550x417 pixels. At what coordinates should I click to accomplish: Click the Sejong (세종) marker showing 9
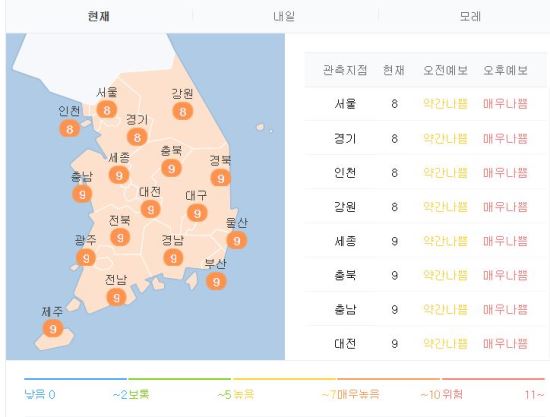coord(119,175)
